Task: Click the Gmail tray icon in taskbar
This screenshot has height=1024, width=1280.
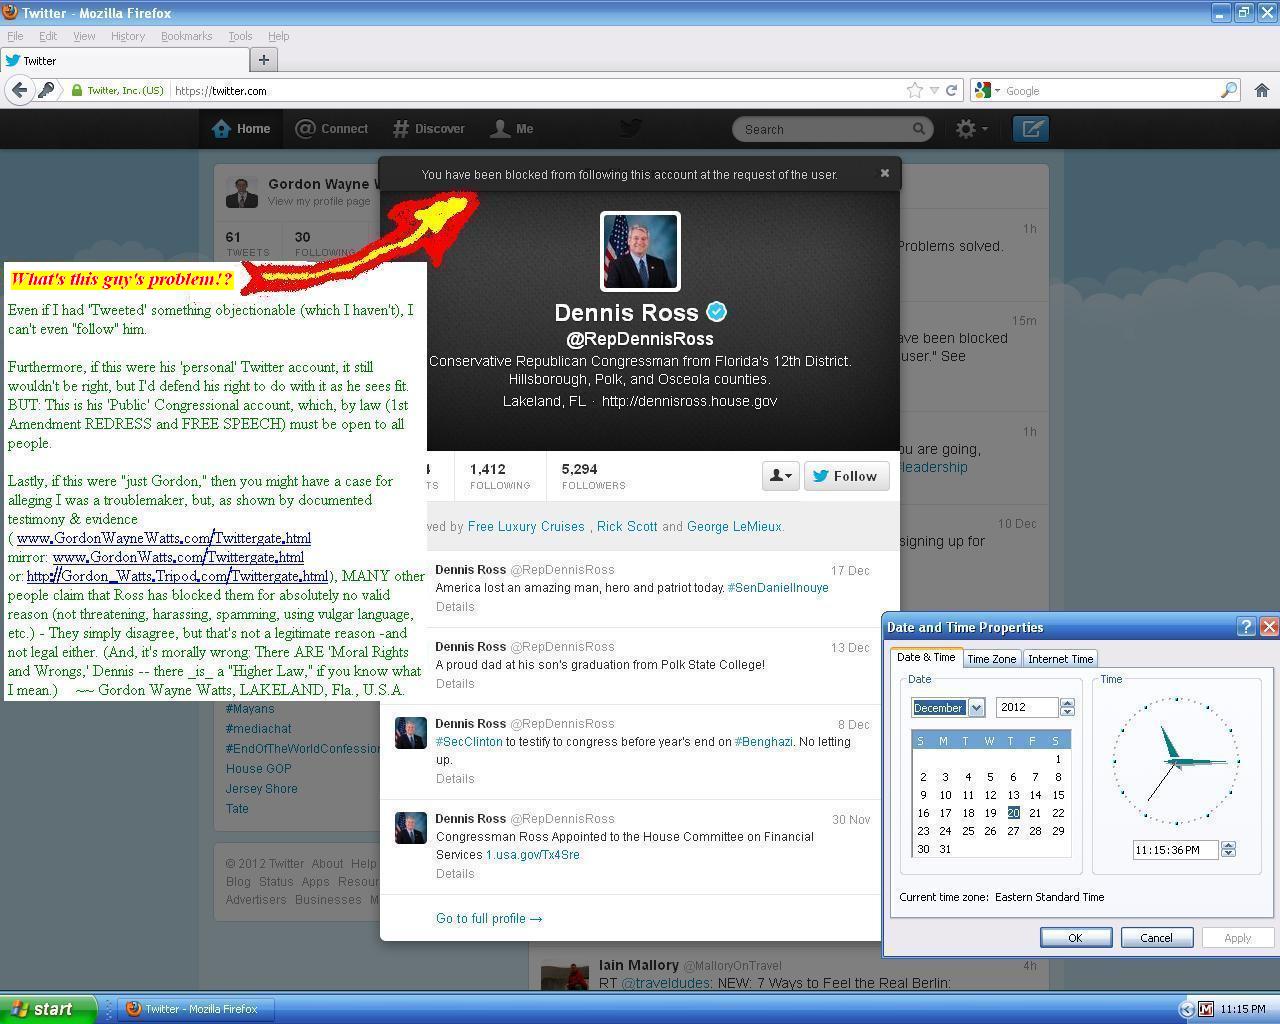Action: pos(1206,1009)
